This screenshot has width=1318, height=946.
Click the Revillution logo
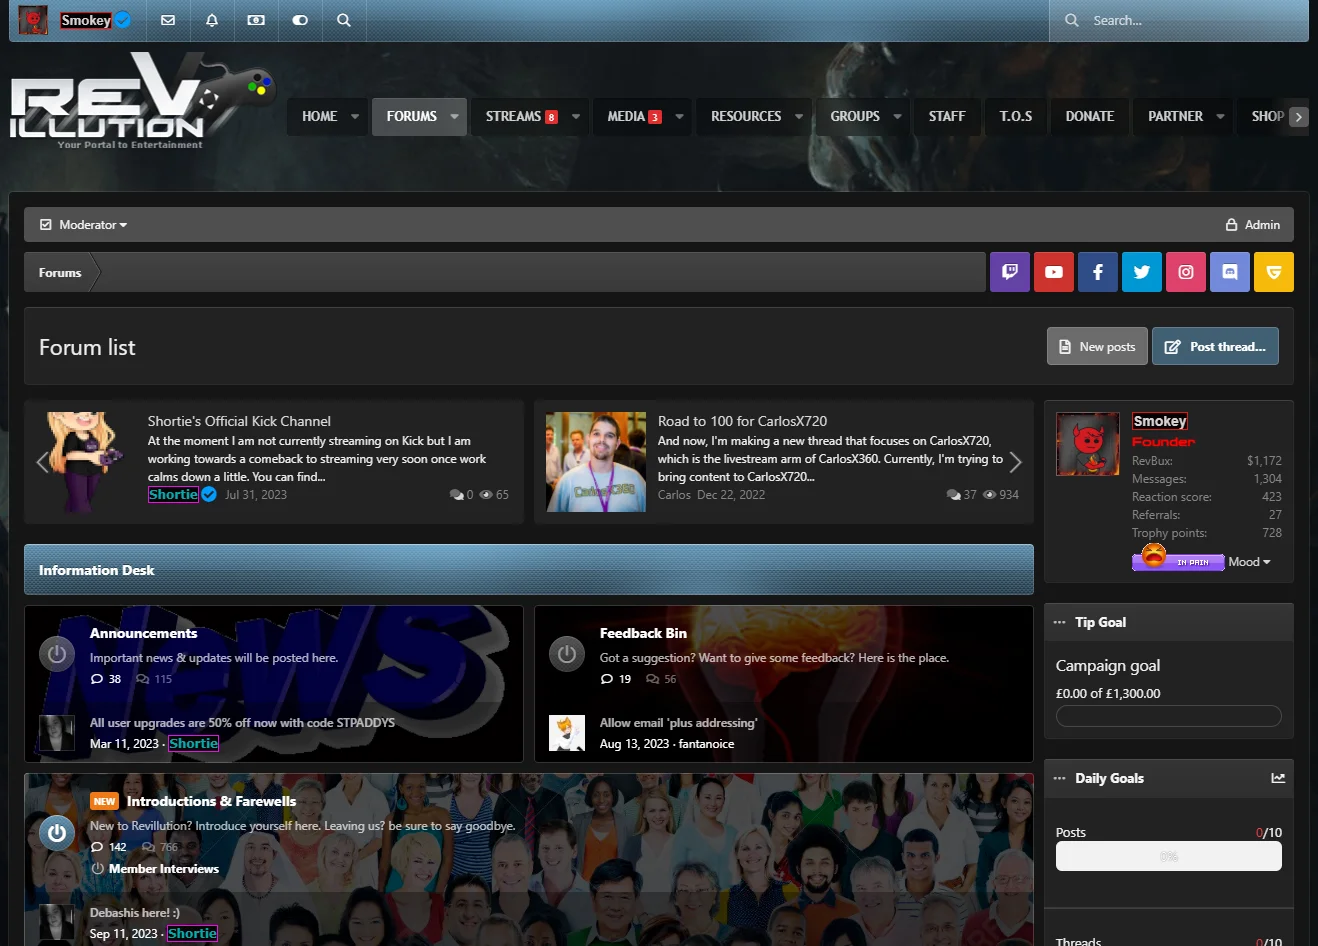coord(142,100)
